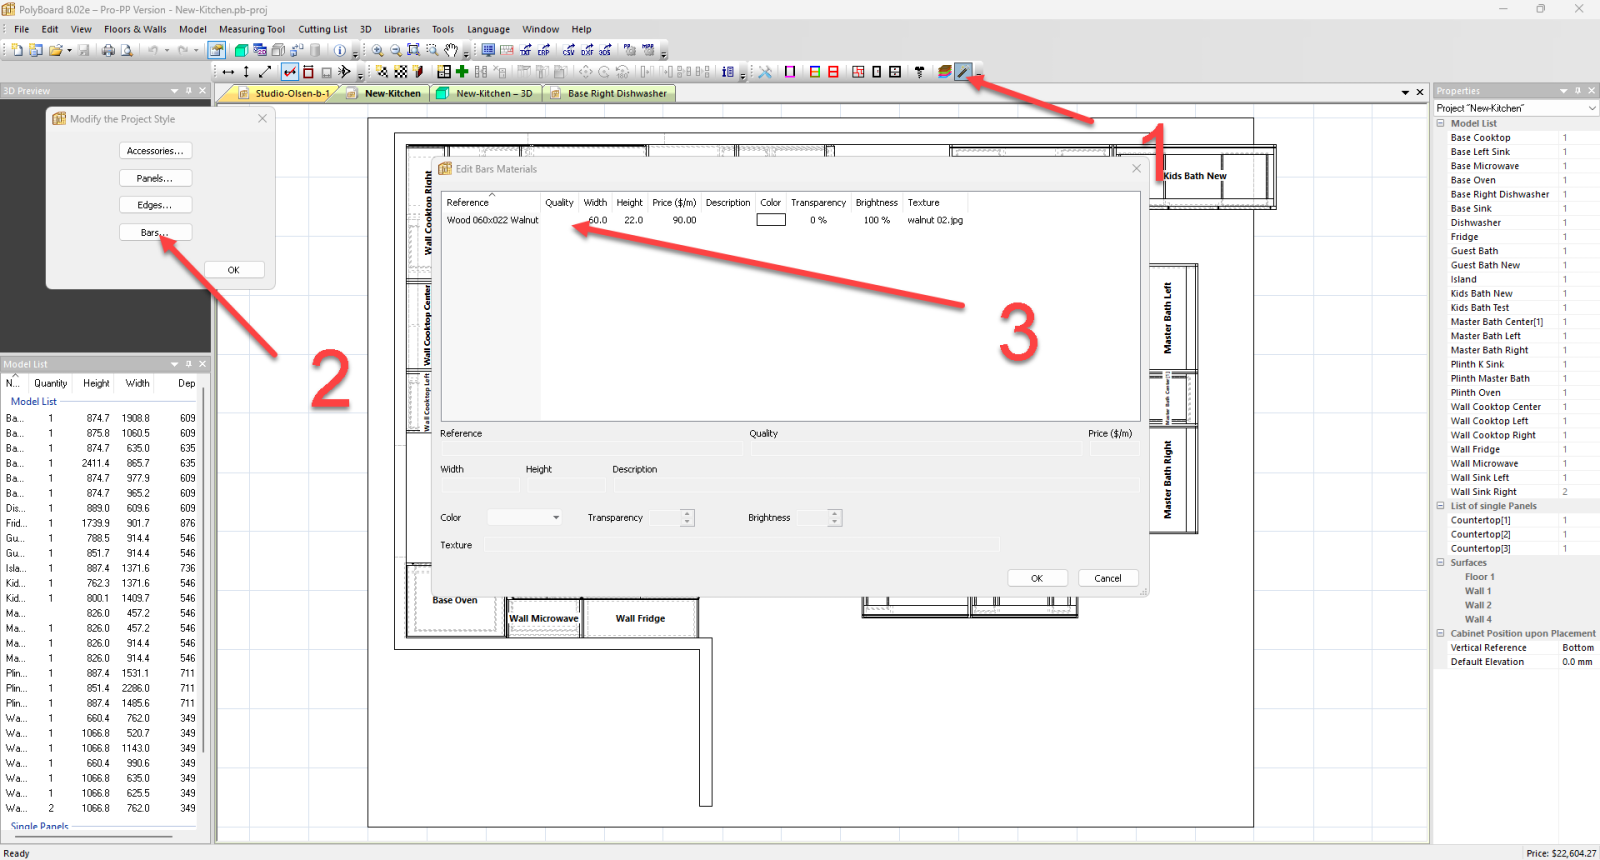This screenshot has width=1600, height=860.
Task: Open Project Style pencil icon
Action: (963, 72)
